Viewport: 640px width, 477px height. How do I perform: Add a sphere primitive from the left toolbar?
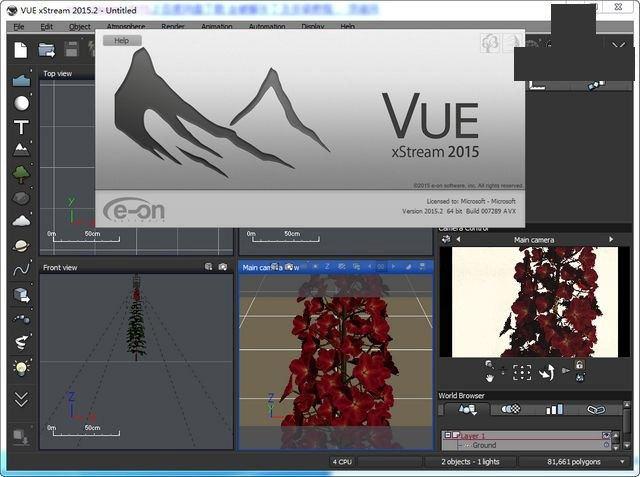point(21,103)
